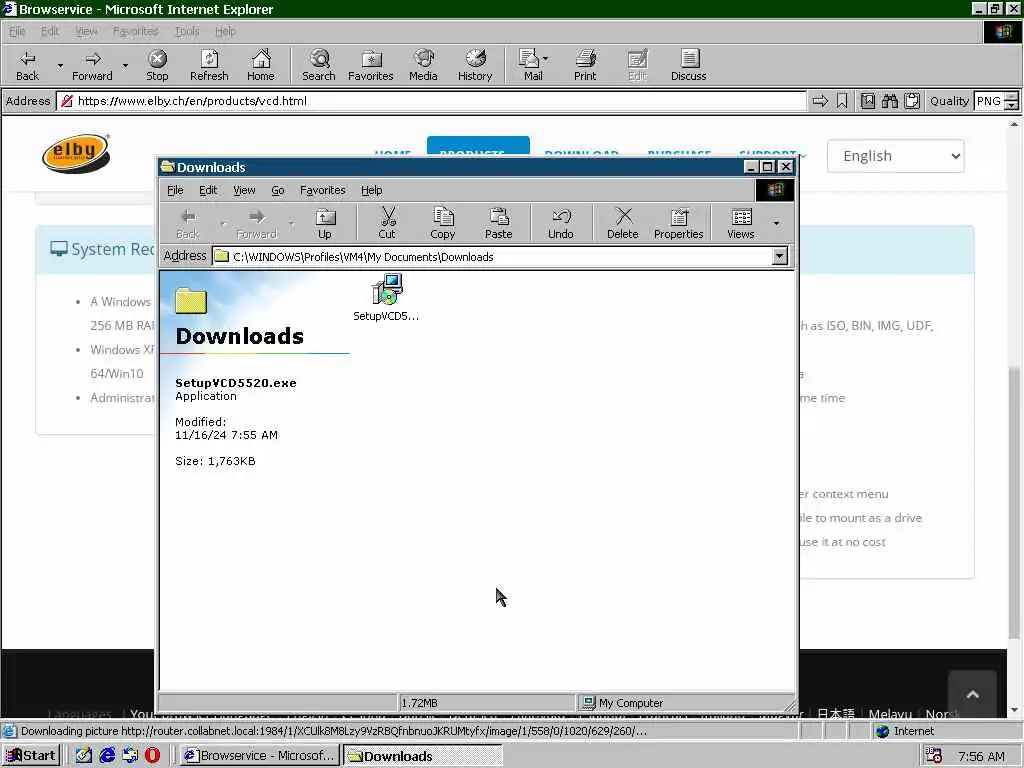Open the IE Favorites pane

point(370,65)
